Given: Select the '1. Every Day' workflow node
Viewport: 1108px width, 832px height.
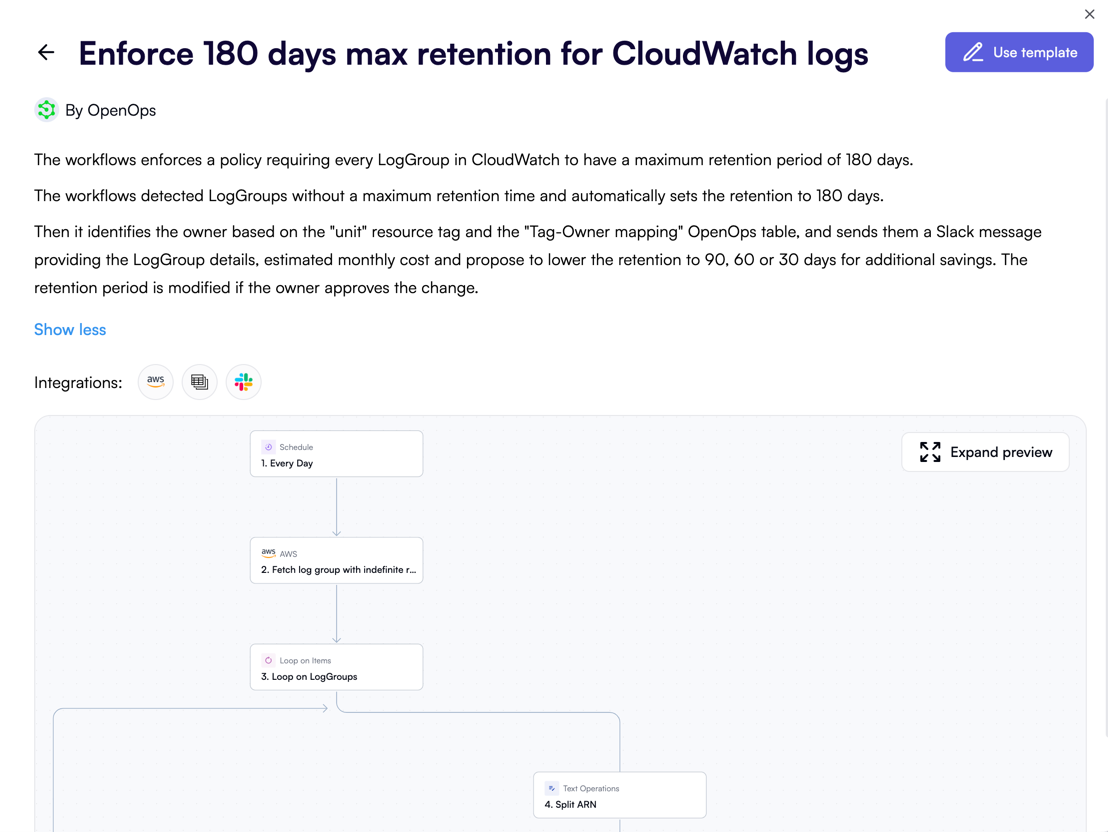Looking at the screenshot, I should pyautogui.click(x=336, y=455).
